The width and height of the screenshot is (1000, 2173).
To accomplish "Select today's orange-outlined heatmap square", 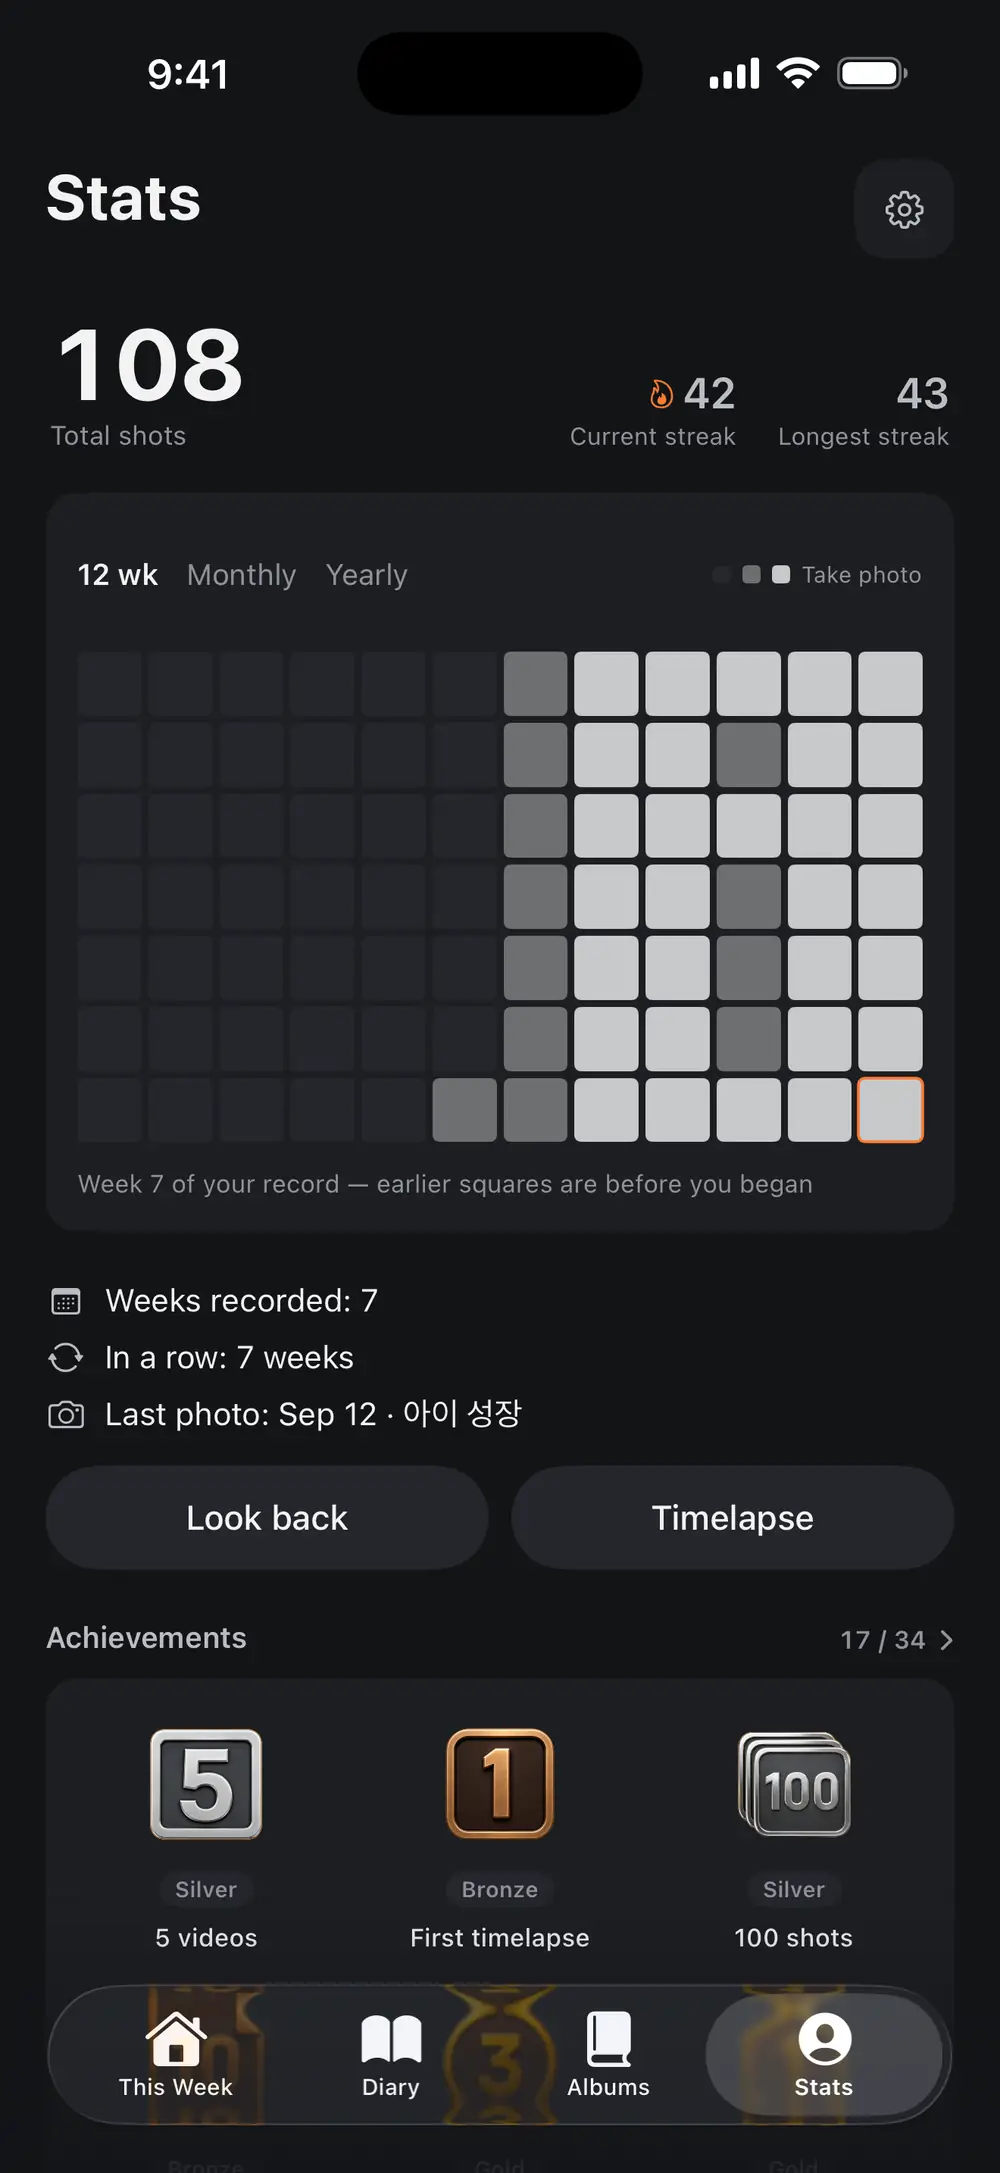I will (x=890, y=1110).
